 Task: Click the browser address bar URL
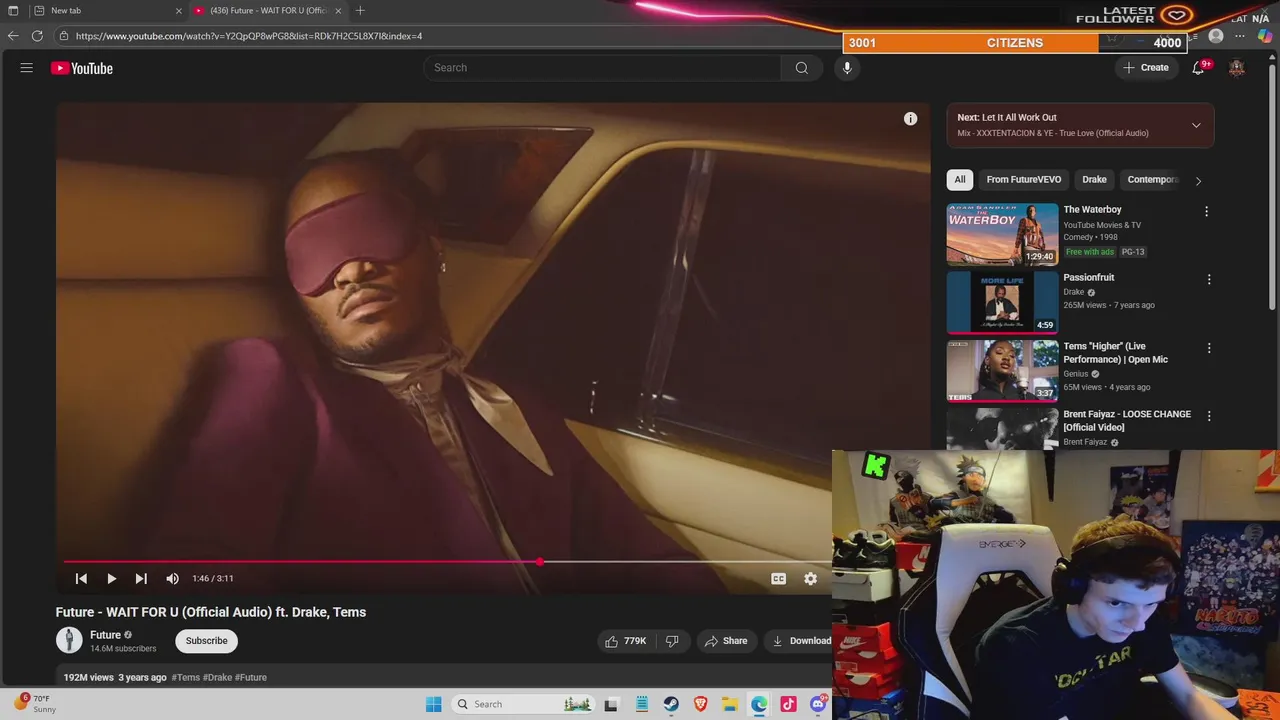pos(249,36)
